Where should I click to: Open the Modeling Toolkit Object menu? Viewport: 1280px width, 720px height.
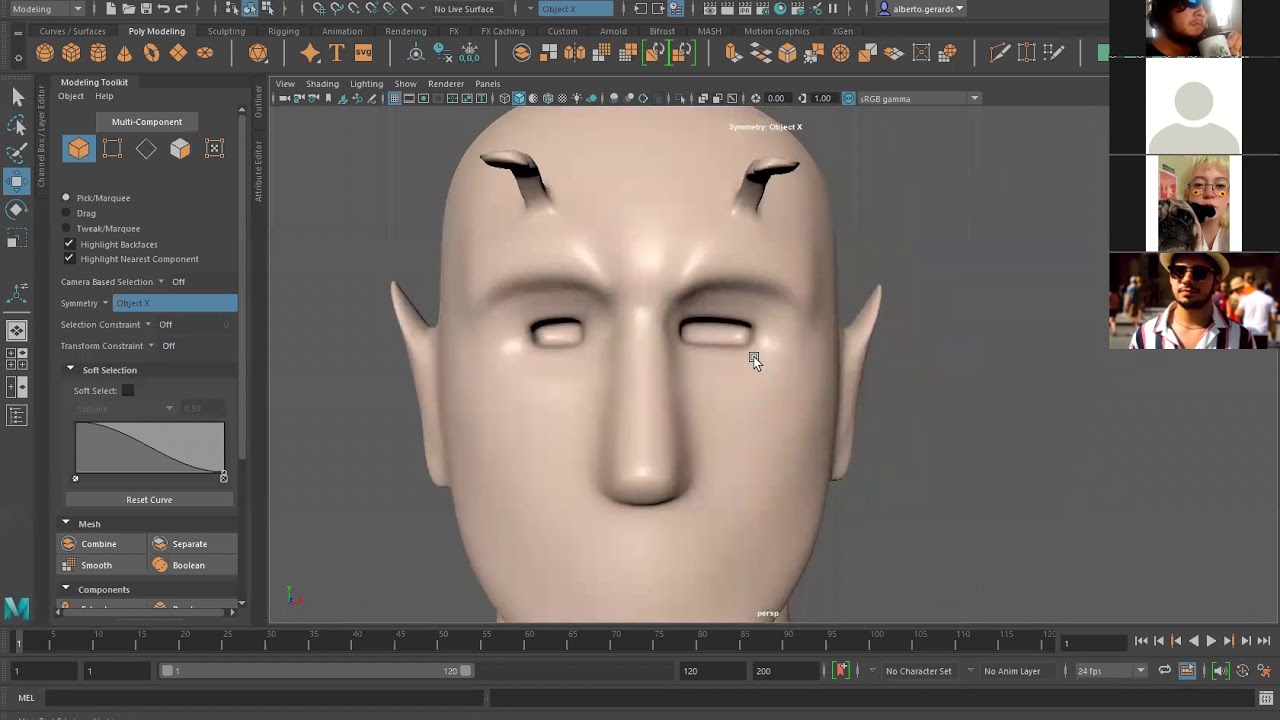(x=71, y=96)
